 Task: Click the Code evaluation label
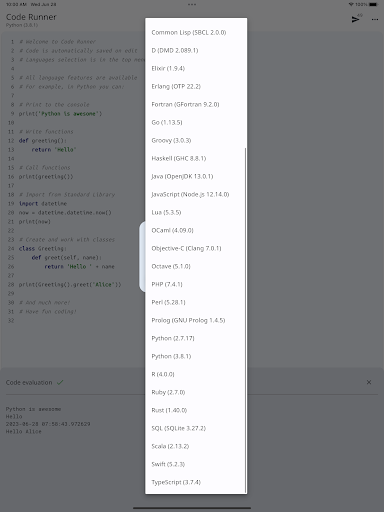tap(29, 382)
